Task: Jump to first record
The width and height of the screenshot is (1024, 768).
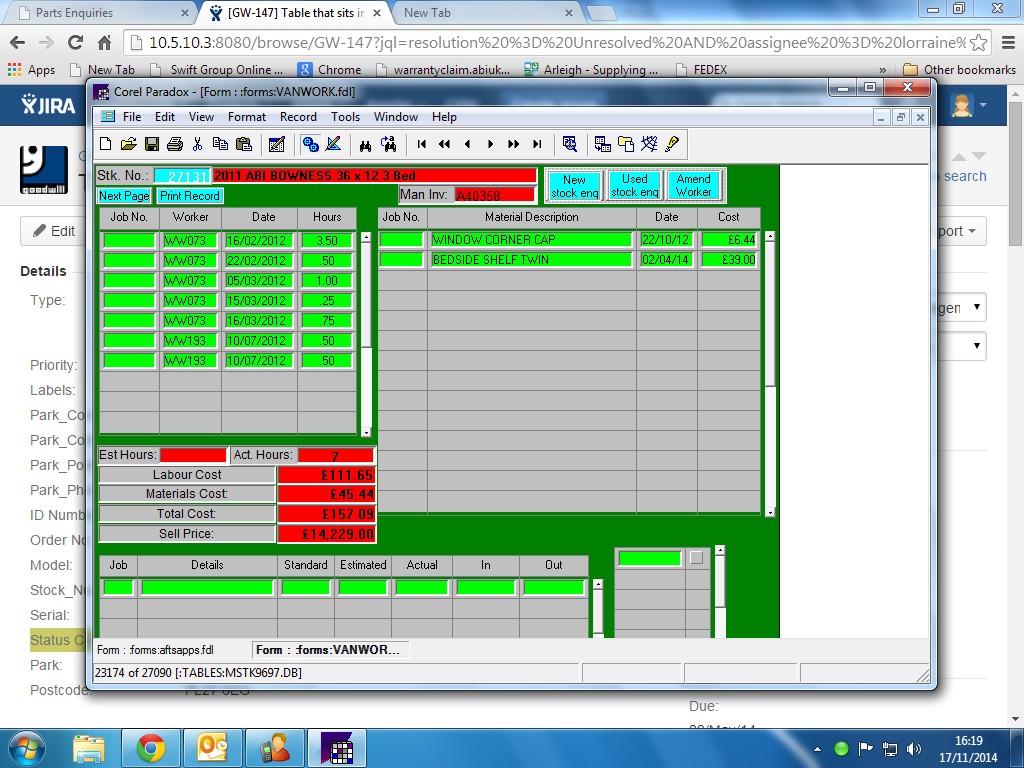Action: pyautogui.click(x=421, y=144)
